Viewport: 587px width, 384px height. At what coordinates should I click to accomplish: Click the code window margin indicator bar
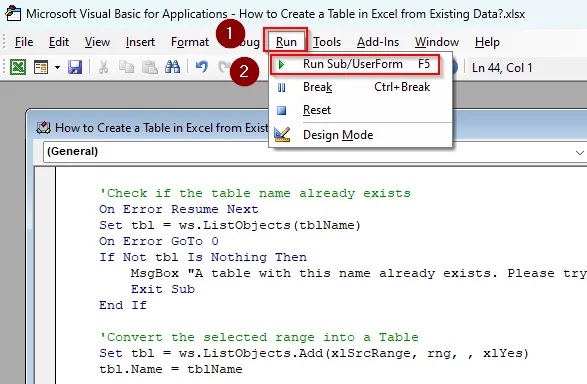[x=45, y=275]
